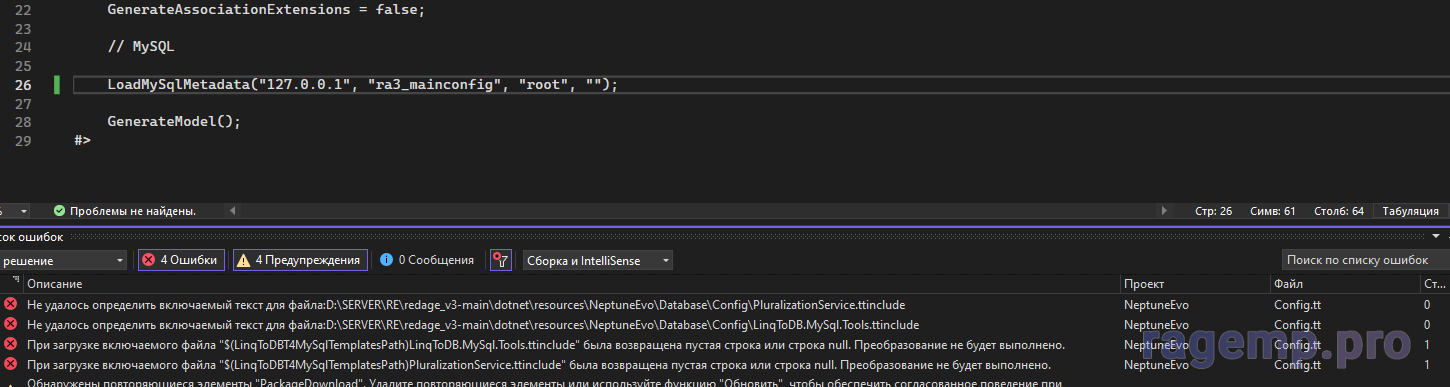
Task: Toggle the 4 Ошибки errors filter
Action: pyautogui.click(x=181, y=260)
